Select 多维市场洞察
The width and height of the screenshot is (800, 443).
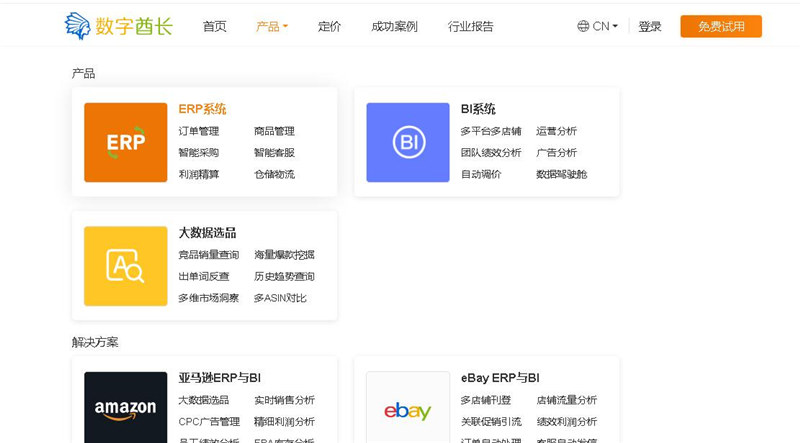[x=209, y=298]
